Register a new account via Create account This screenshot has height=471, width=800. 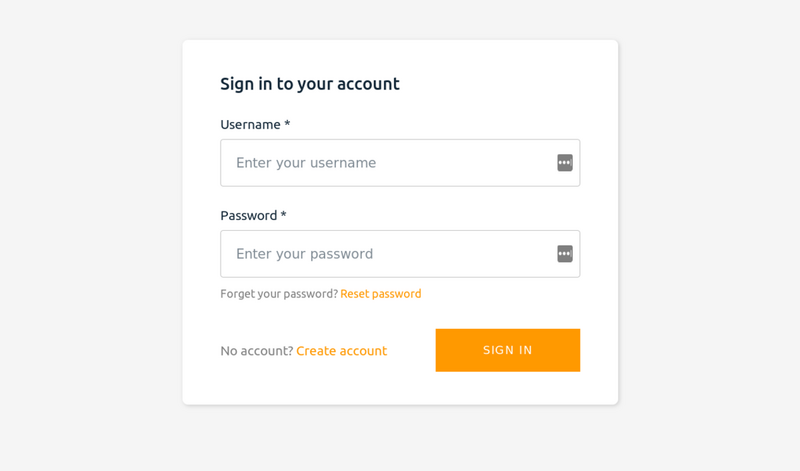click(x=341, y=351)
